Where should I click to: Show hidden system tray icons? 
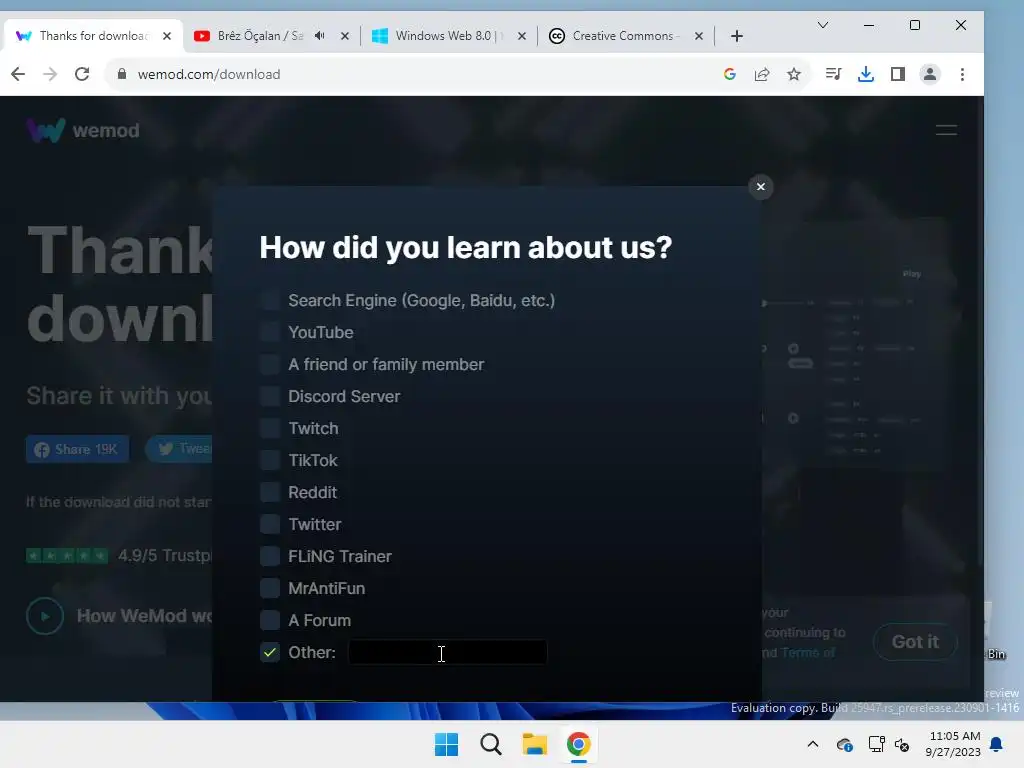coord(812,744)
